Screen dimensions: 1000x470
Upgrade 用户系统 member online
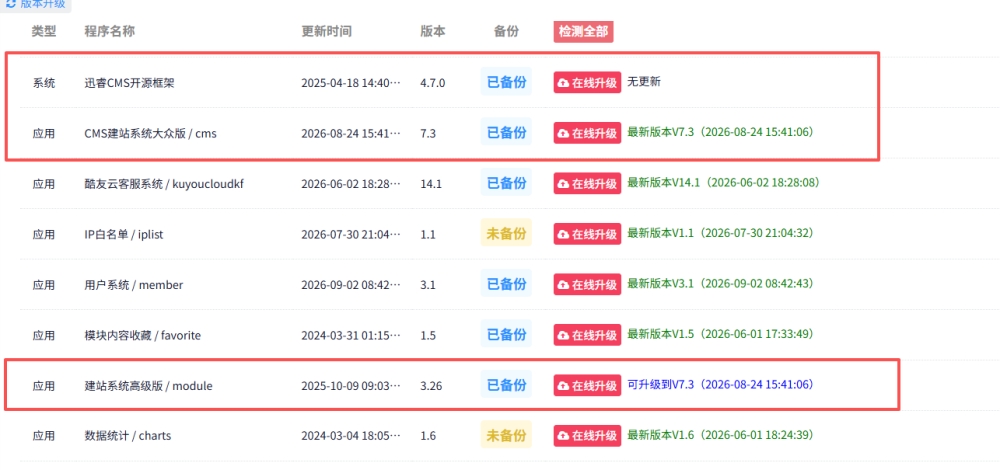[x=587, y=284]
